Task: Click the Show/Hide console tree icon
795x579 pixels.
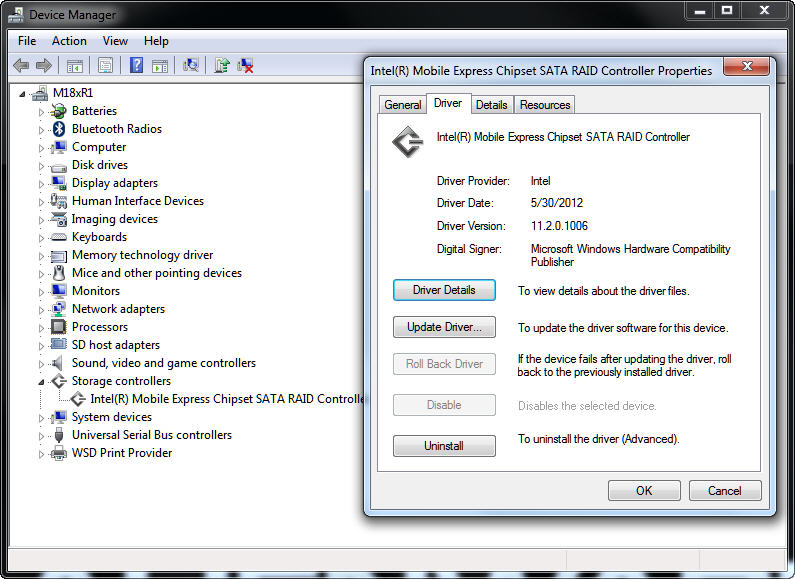Action: point(75,65)
